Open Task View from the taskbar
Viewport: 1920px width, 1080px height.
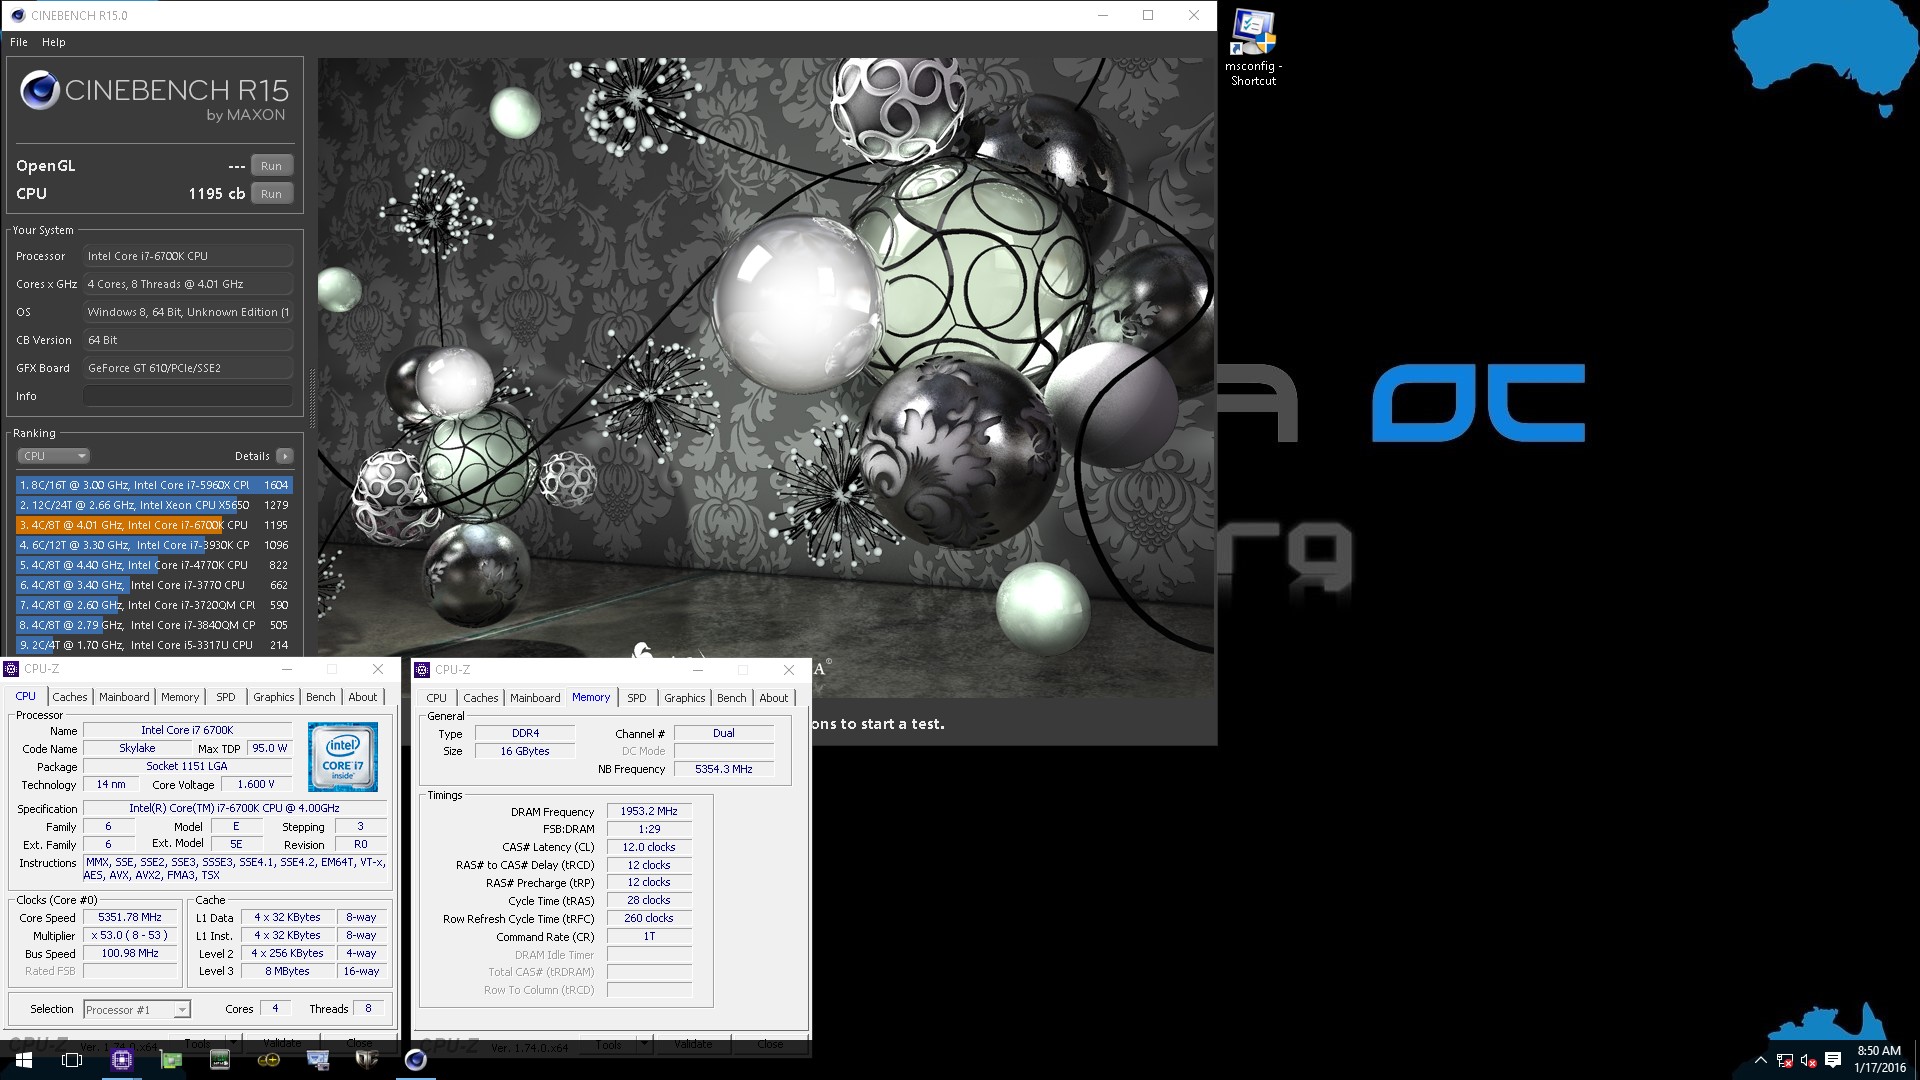click(72, 1060)
